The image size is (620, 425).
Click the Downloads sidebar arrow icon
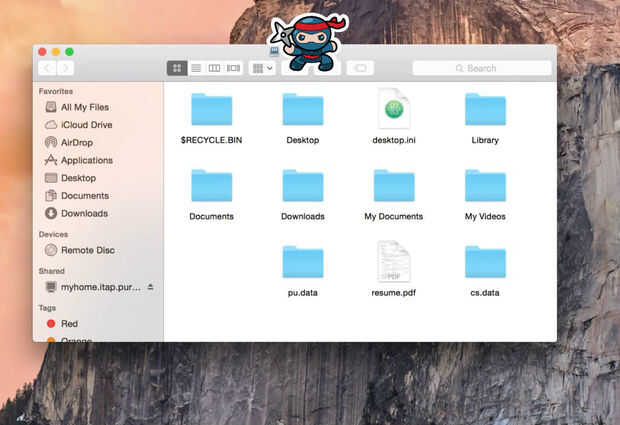pyautogui.click(x=51, y=213)
